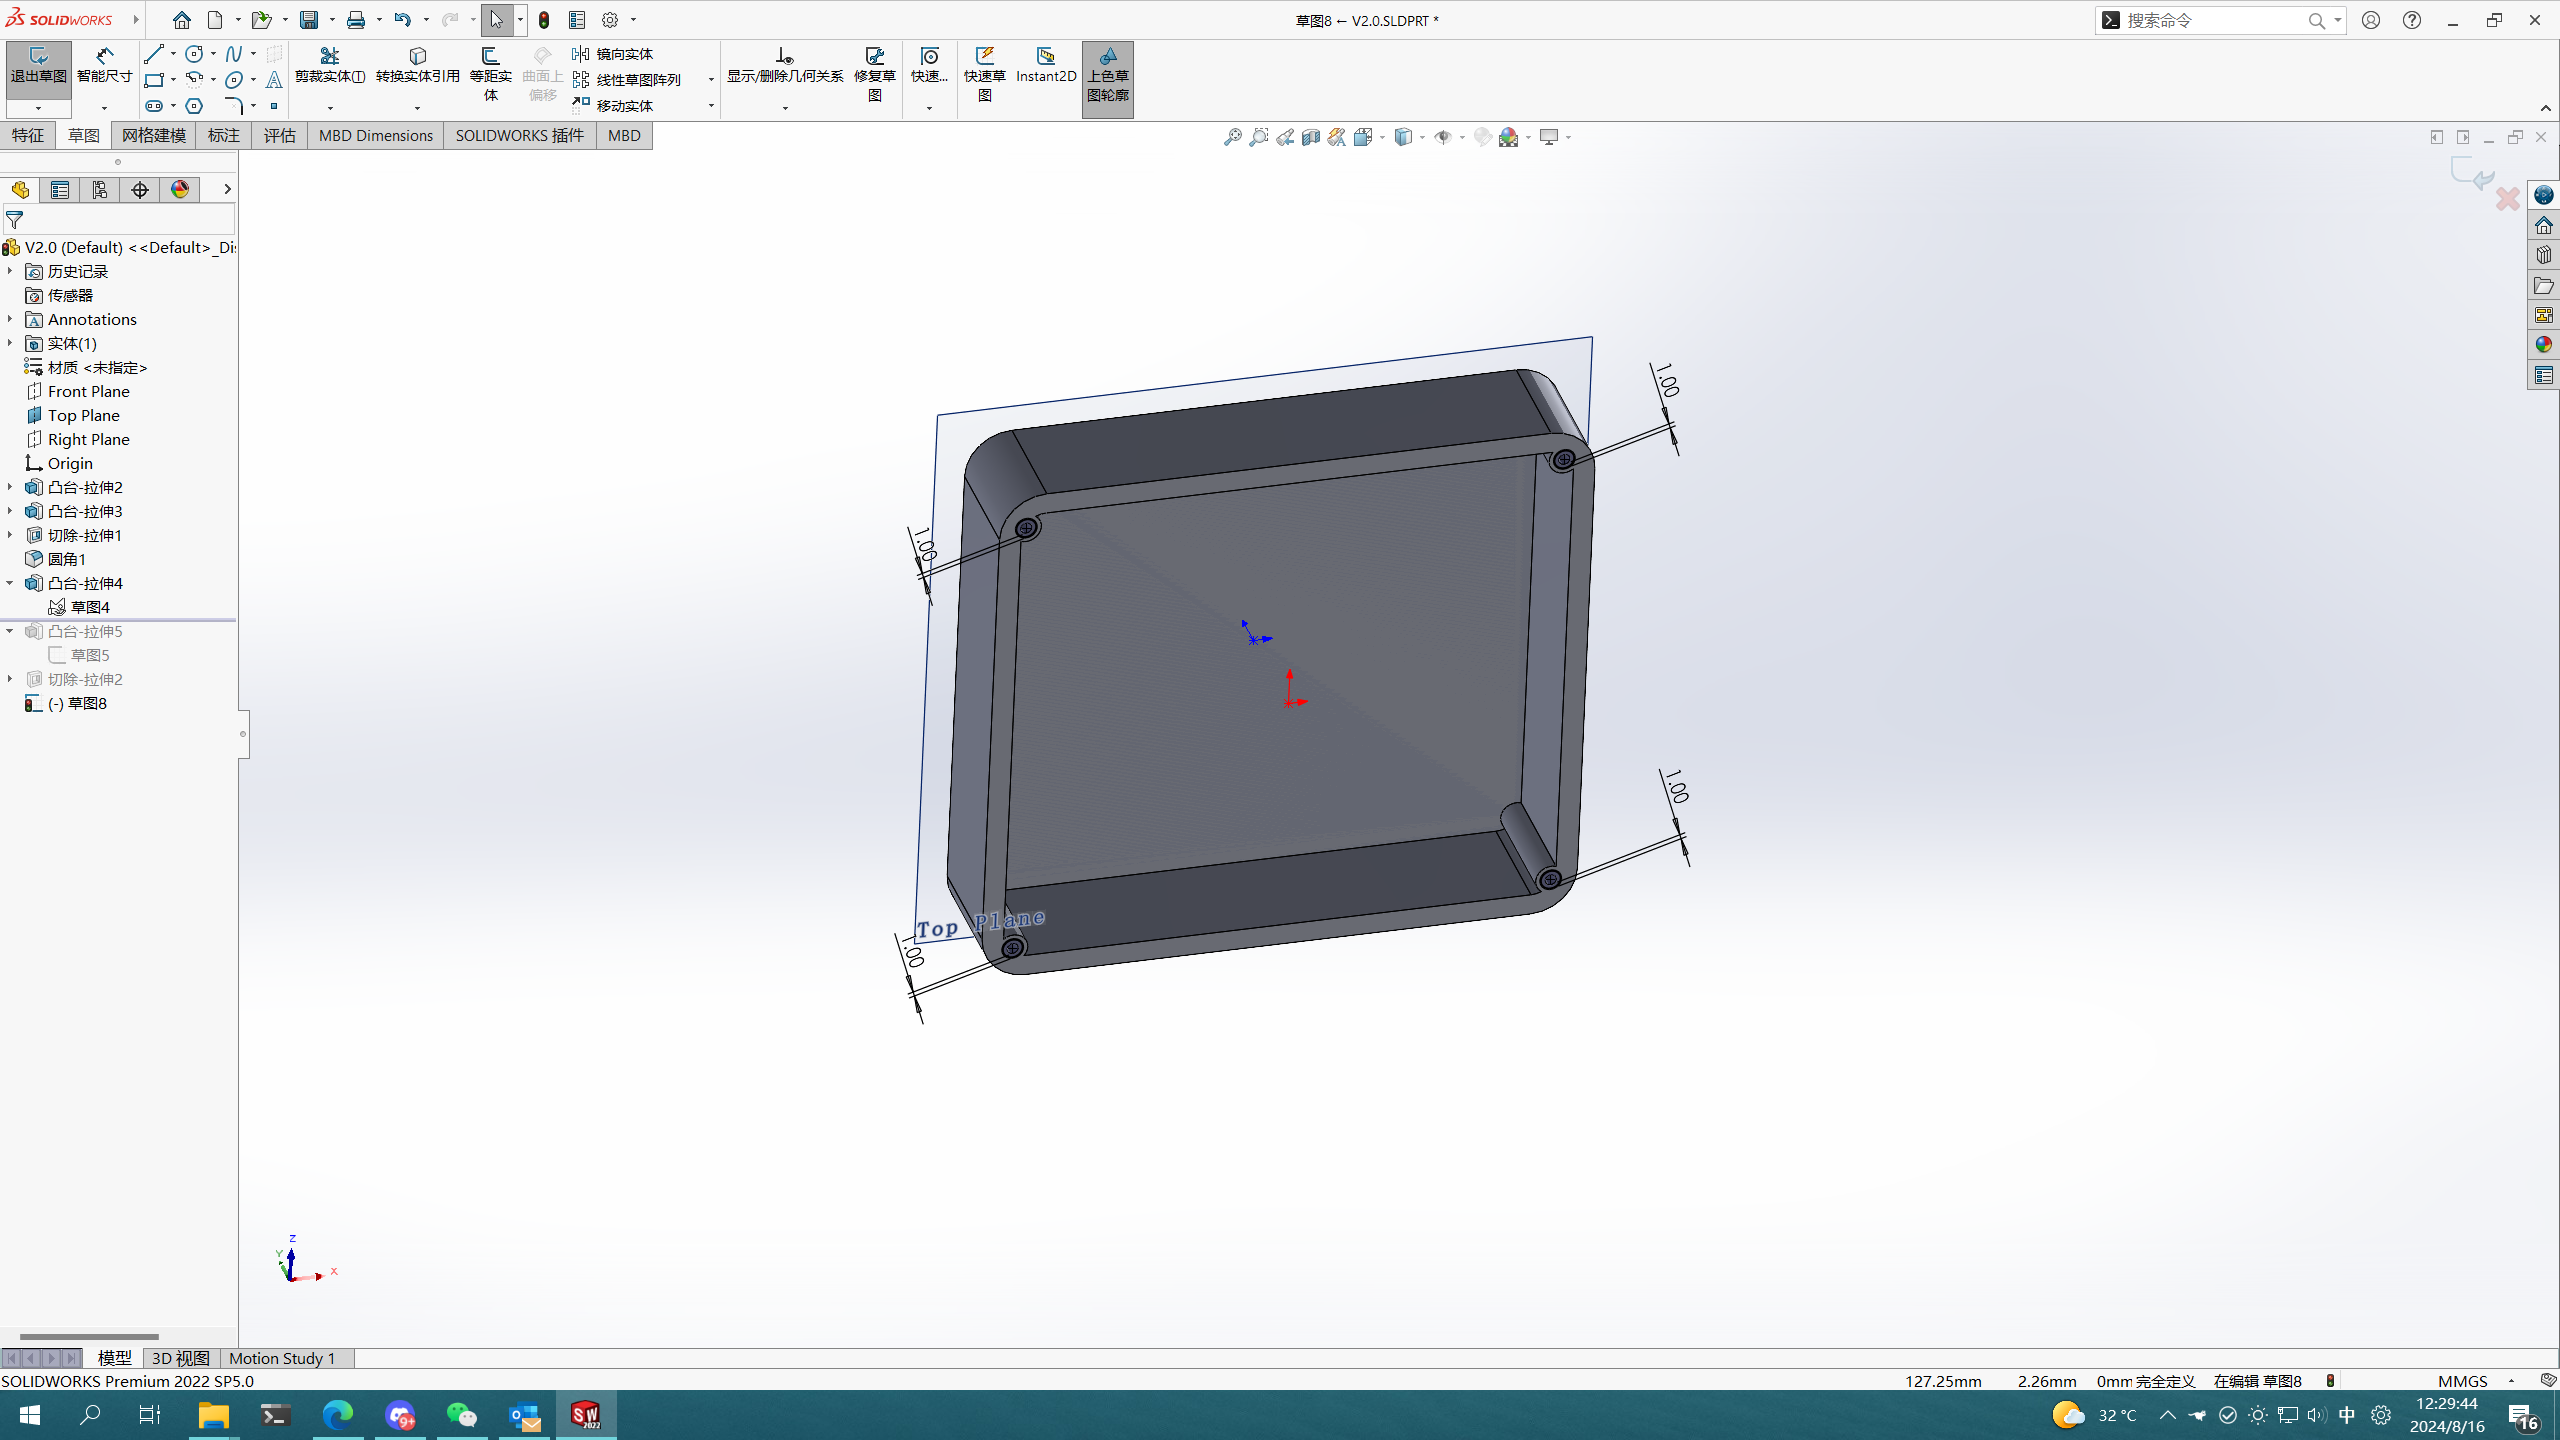2560x1440 pixels.
Task: Click Exit Sketch (退出草图) button
Action: [38, 66]
